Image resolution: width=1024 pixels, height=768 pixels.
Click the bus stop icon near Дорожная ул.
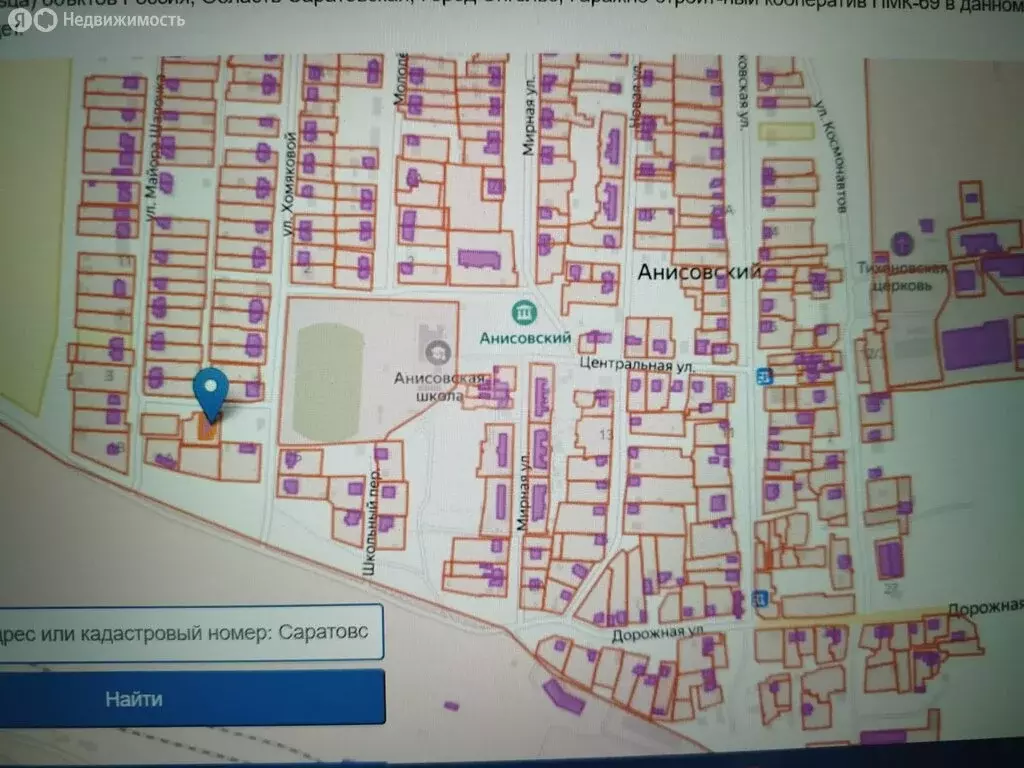759,598
